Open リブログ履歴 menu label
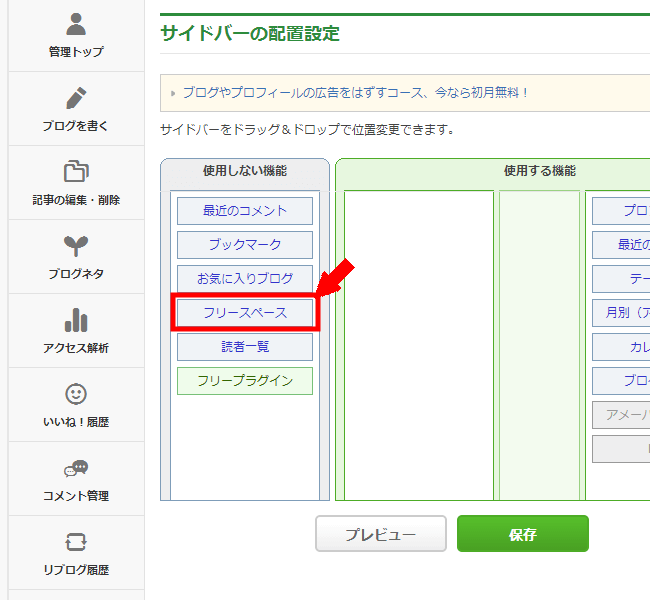This screenshot has width=650, height=600. pyautogui.click(x=76, y=570)
